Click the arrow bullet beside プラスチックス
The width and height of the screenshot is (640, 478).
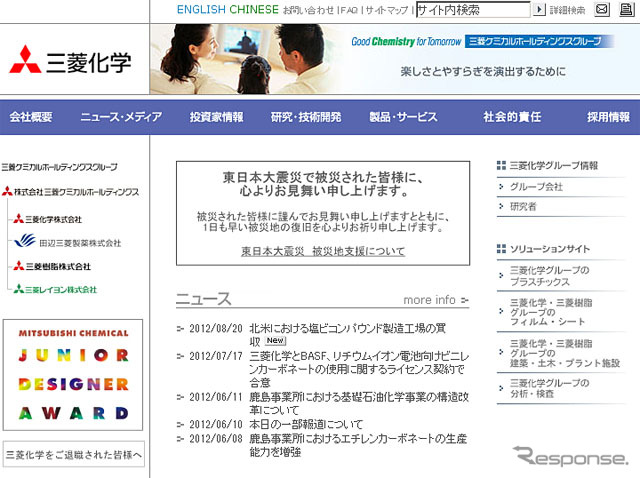click(501, 276)
